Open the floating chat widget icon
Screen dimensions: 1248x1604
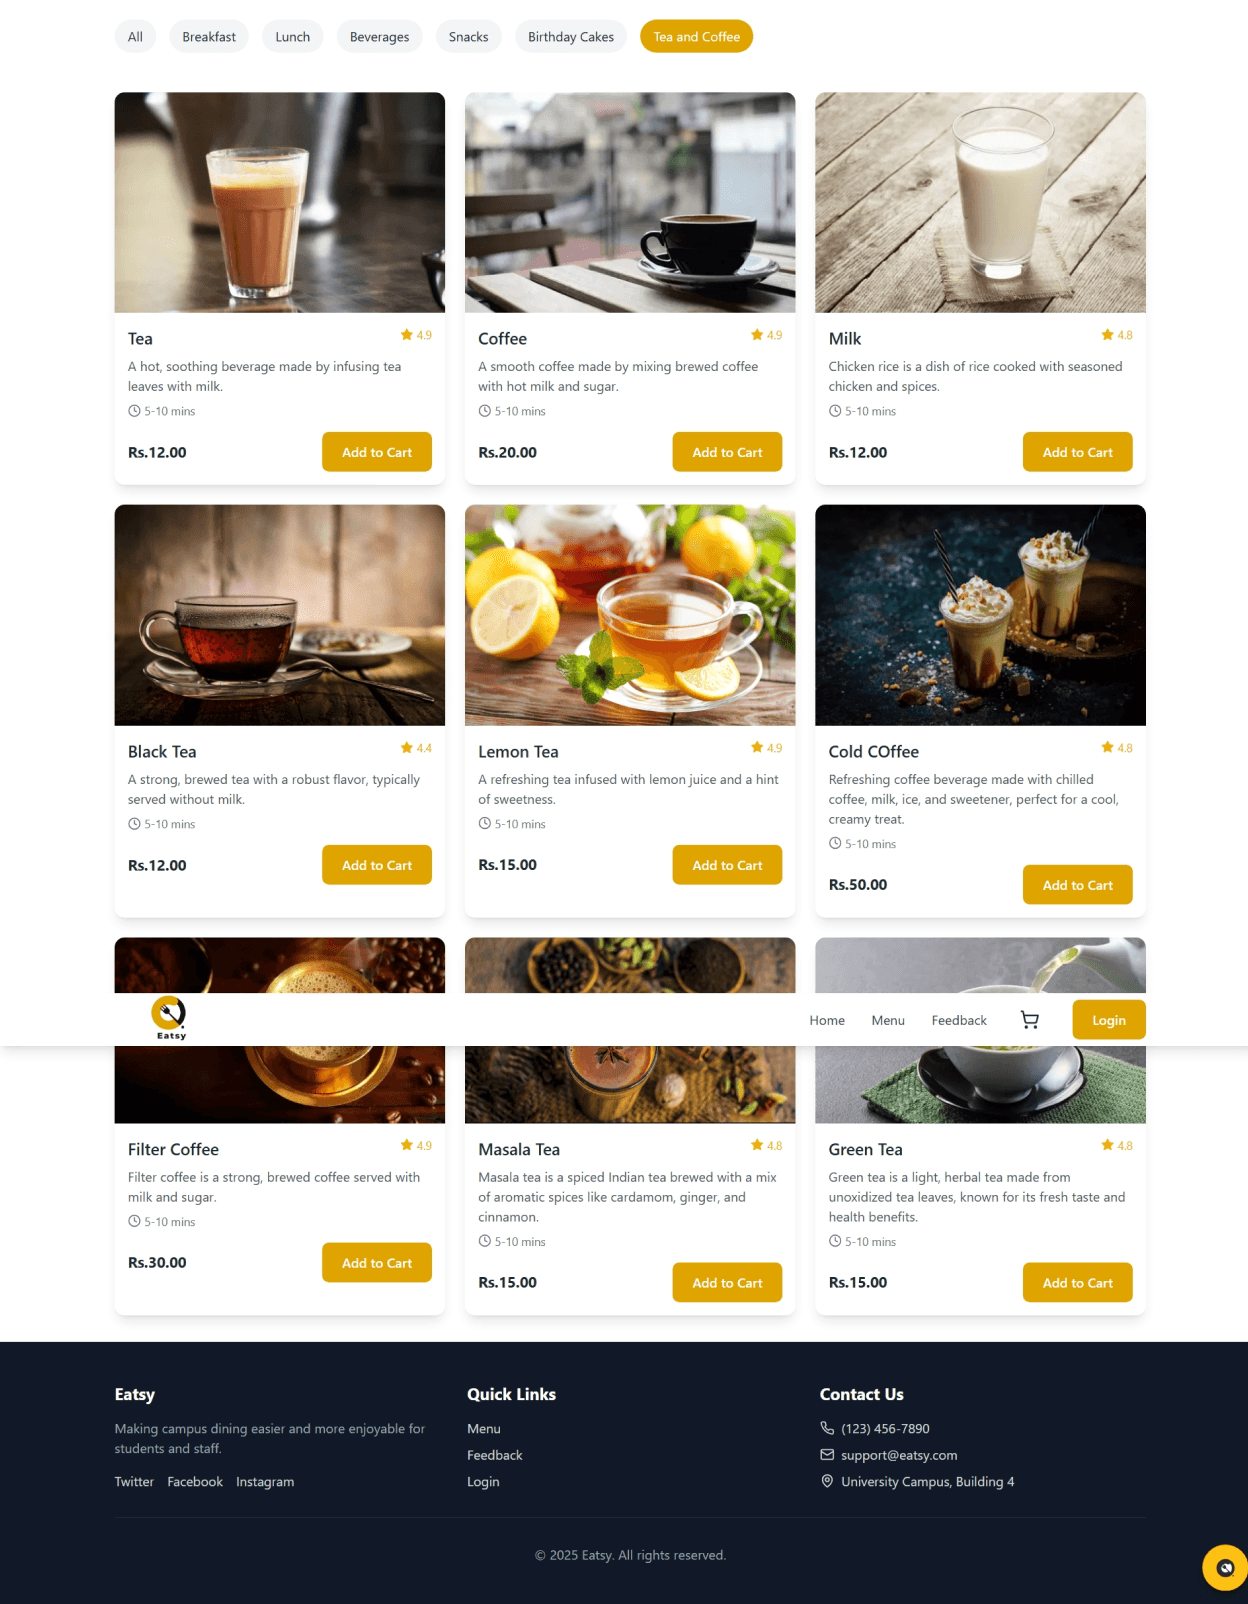tap(1224, 1568)
